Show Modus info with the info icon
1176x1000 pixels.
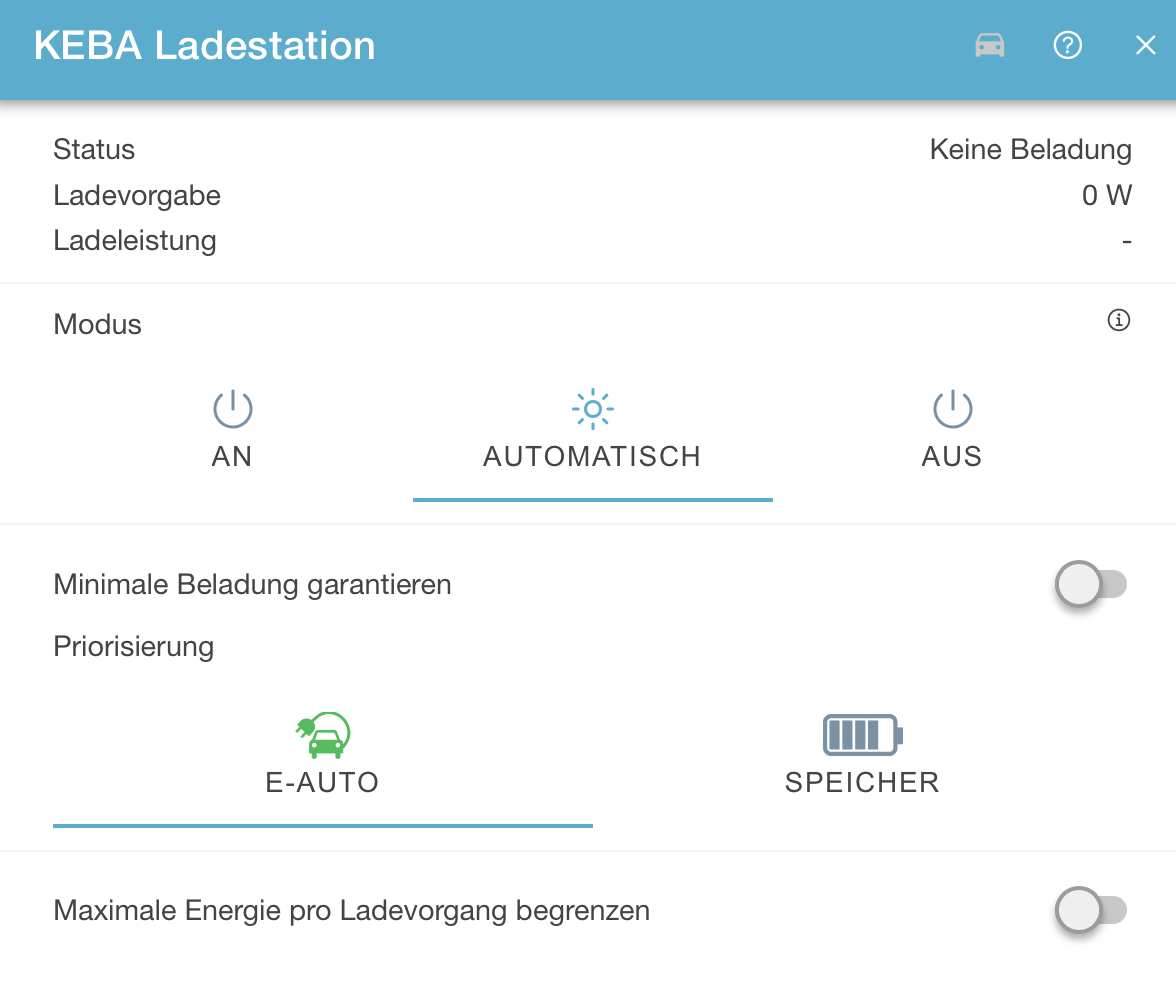1119,321
